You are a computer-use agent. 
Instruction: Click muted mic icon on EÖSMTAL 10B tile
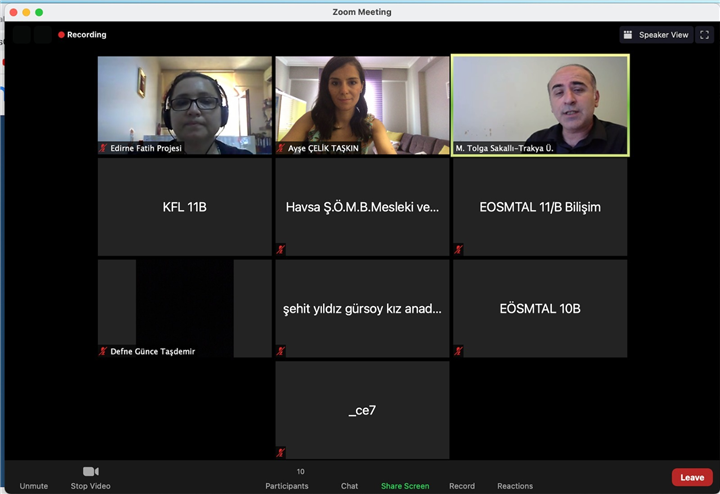click(x=458, y=351)
